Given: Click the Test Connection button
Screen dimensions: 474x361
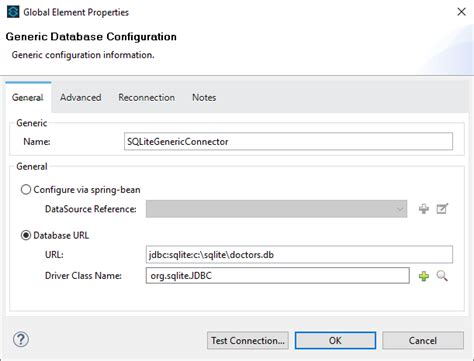Looking at the screenshot, I should click(248, 340).
